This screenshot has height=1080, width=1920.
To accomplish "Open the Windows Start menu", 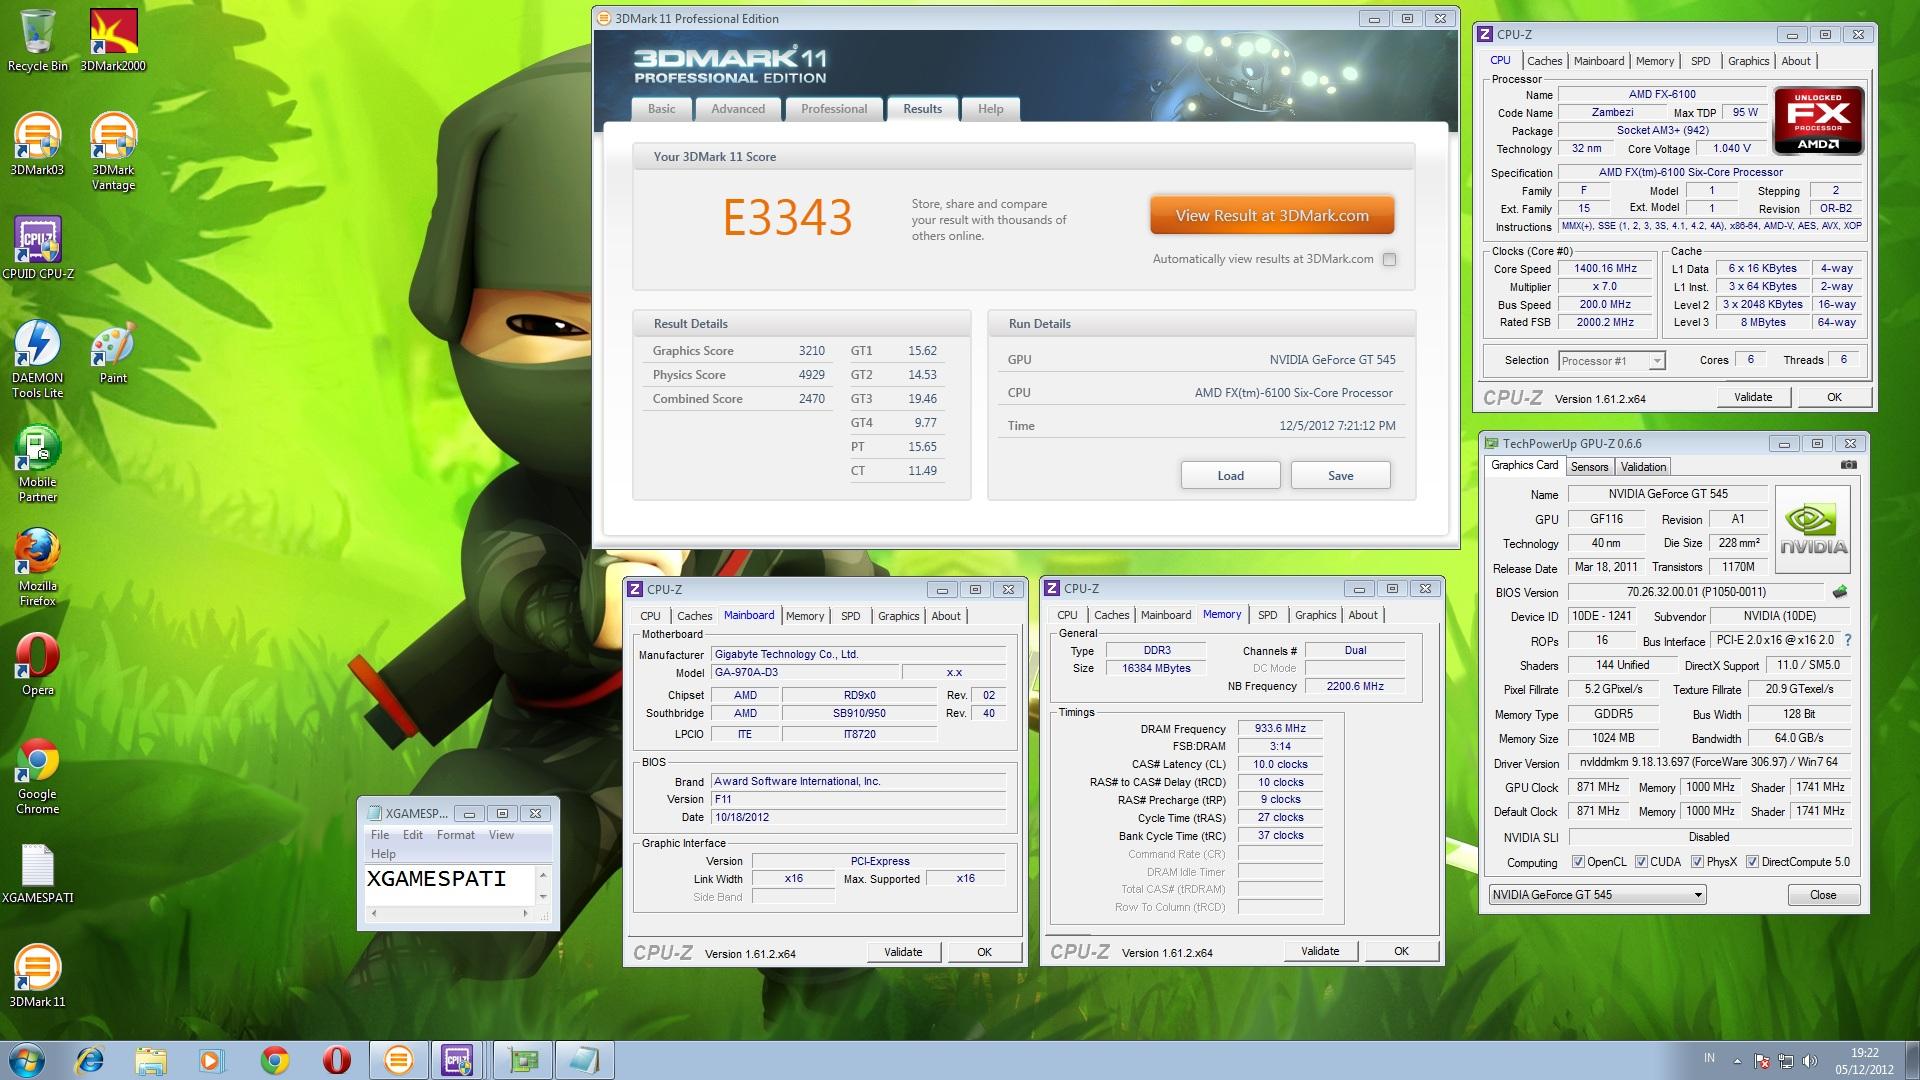I will (27, 1059).
